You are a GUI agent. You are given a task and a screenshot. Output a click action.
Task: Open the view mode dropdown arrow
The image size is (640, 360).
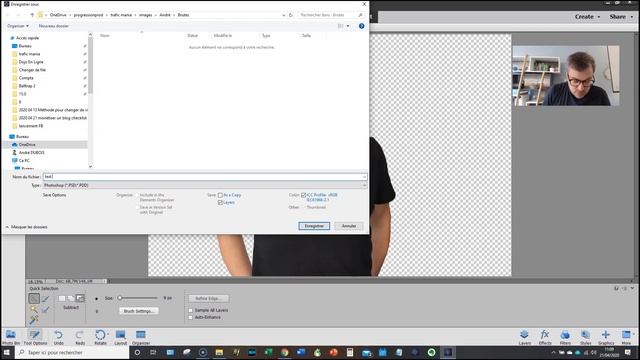(x=348, y=26)
